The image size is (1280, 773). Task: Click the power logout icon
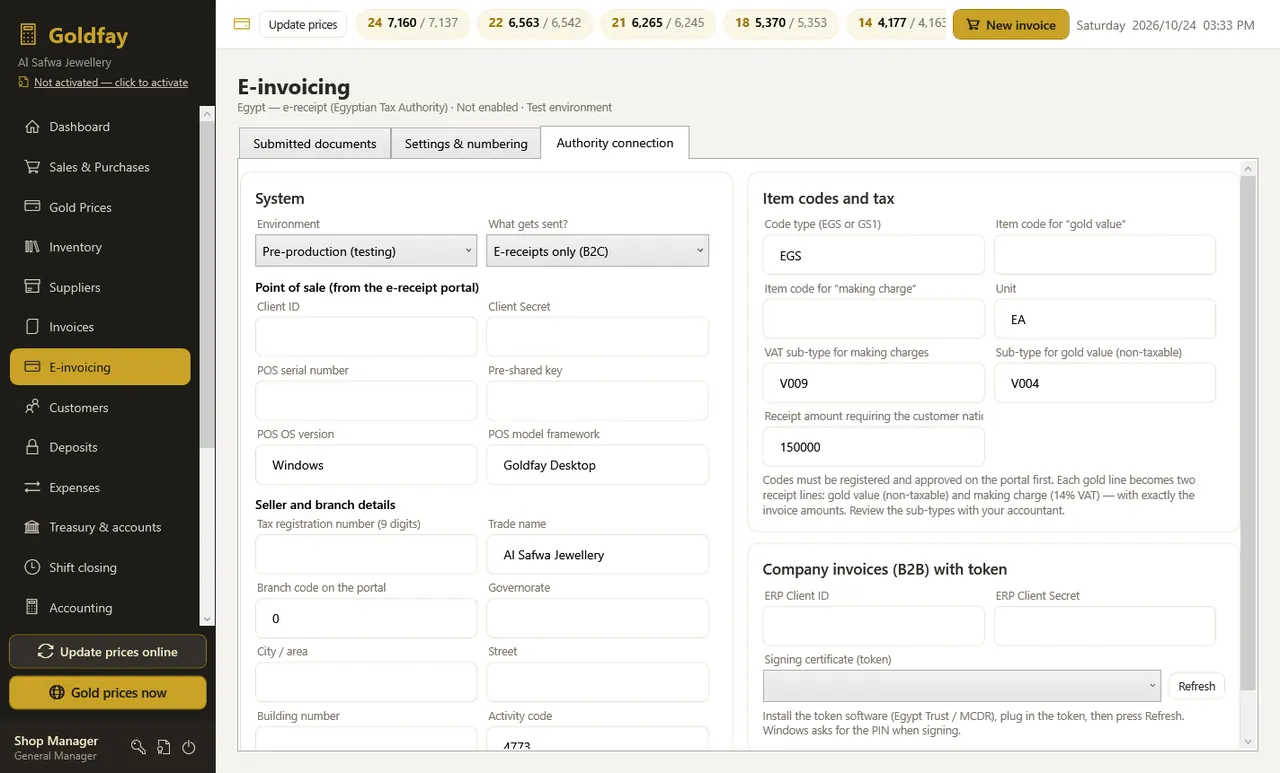[x=188, y=747]
